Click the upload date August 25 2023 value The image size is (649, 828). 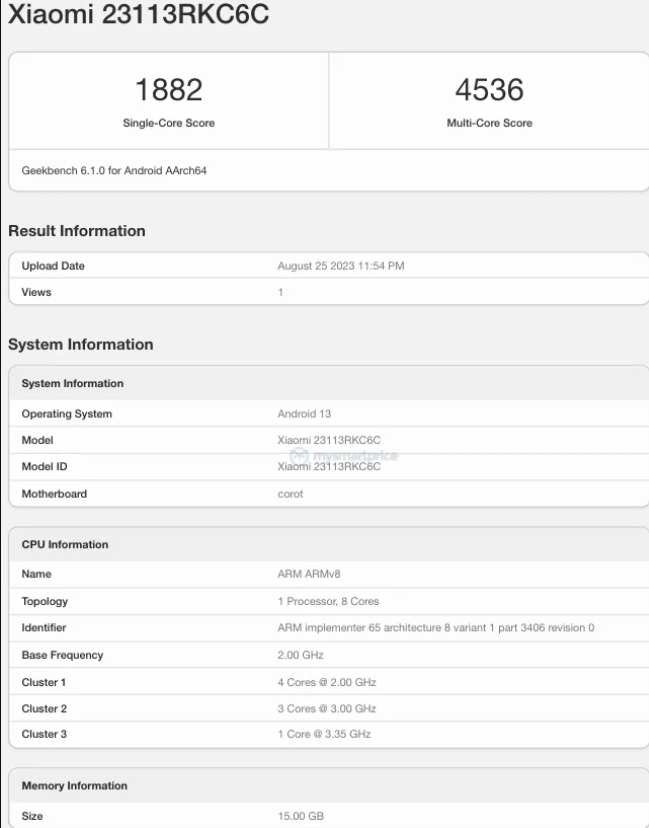pyautogui.click(x=340, y=266)
